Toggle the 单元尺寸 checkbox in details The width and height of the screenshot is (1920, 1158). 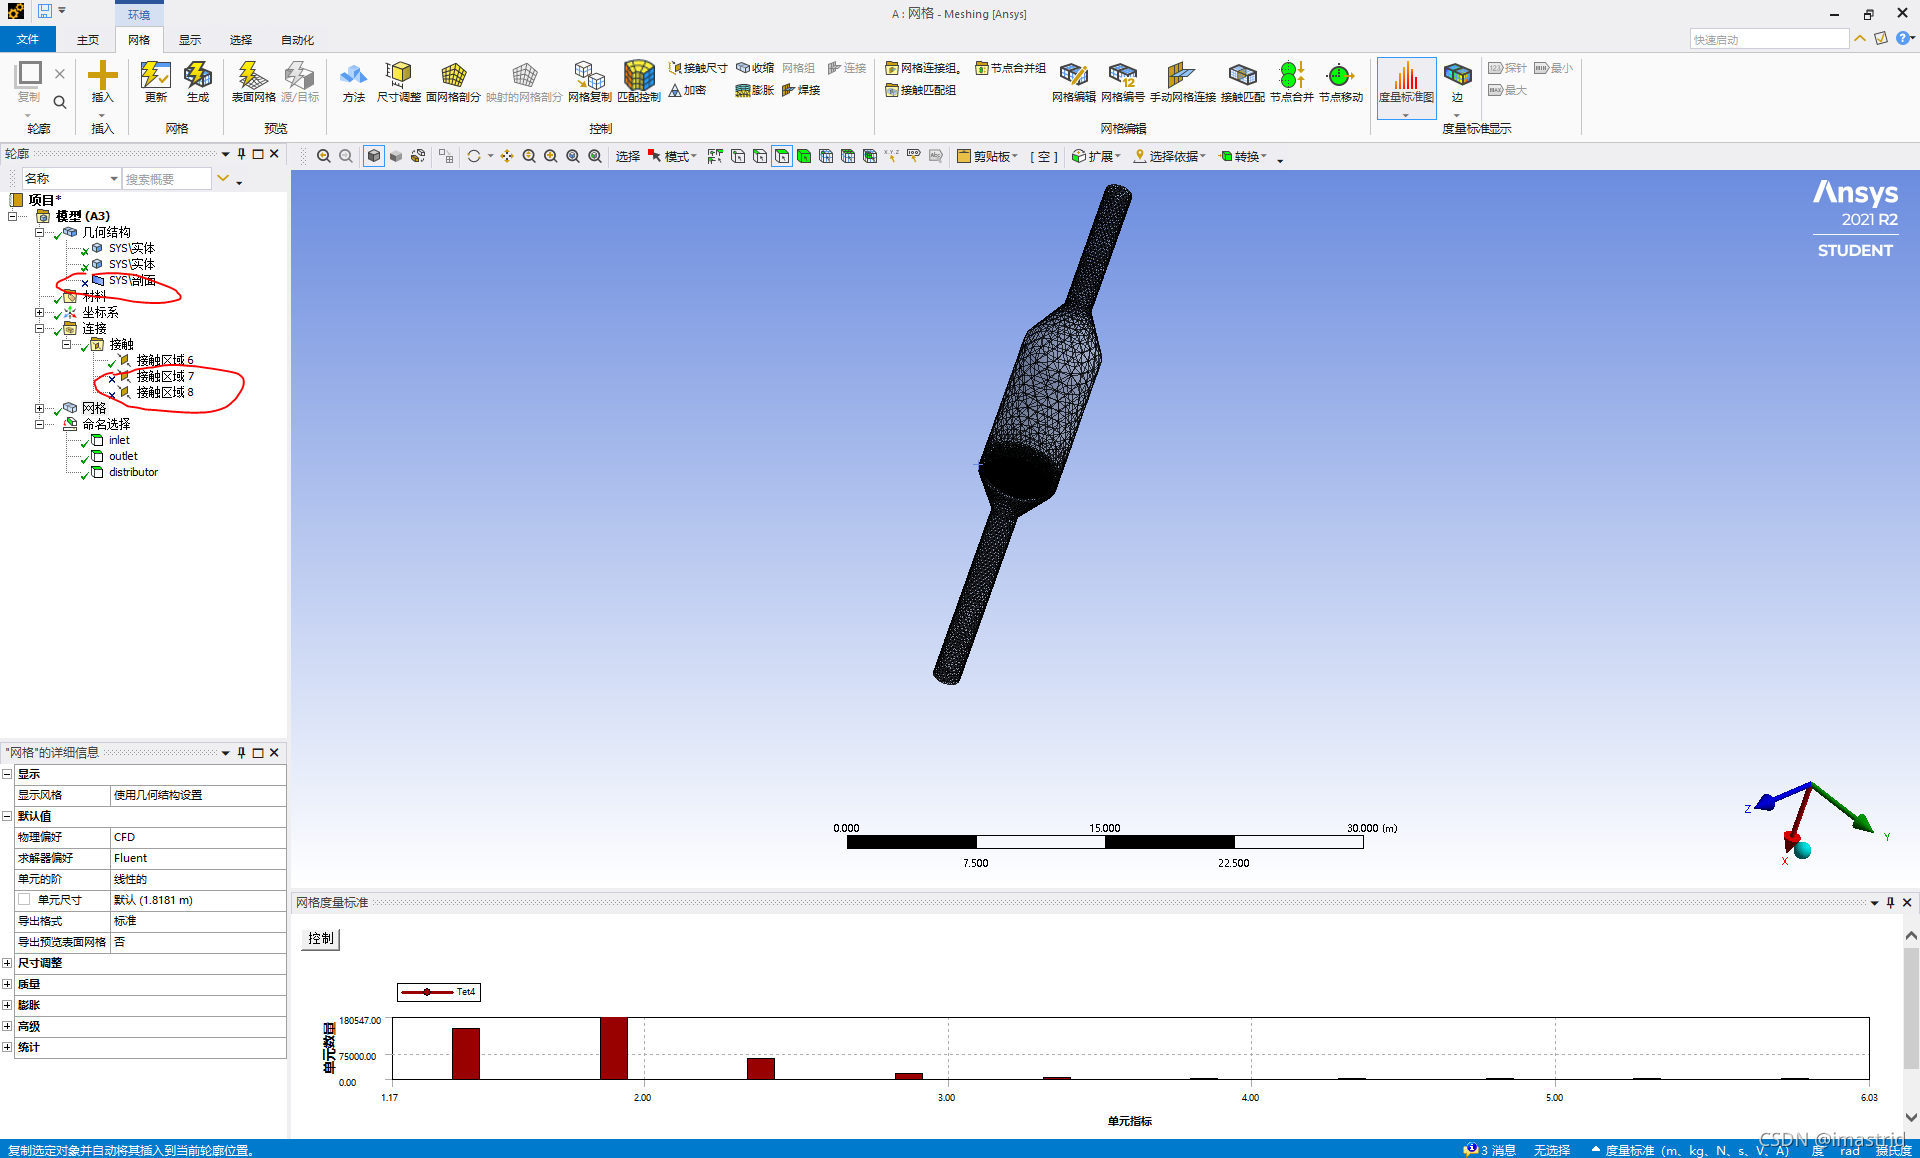click(x=24, y=900)
